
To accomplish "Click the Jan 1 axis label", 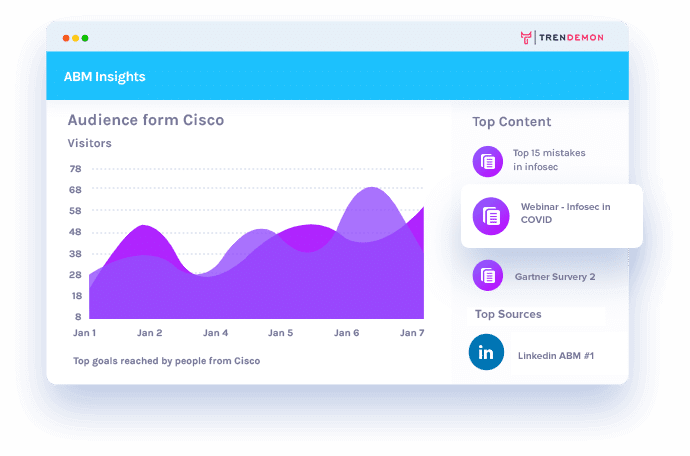I will (x=84, y=333).
